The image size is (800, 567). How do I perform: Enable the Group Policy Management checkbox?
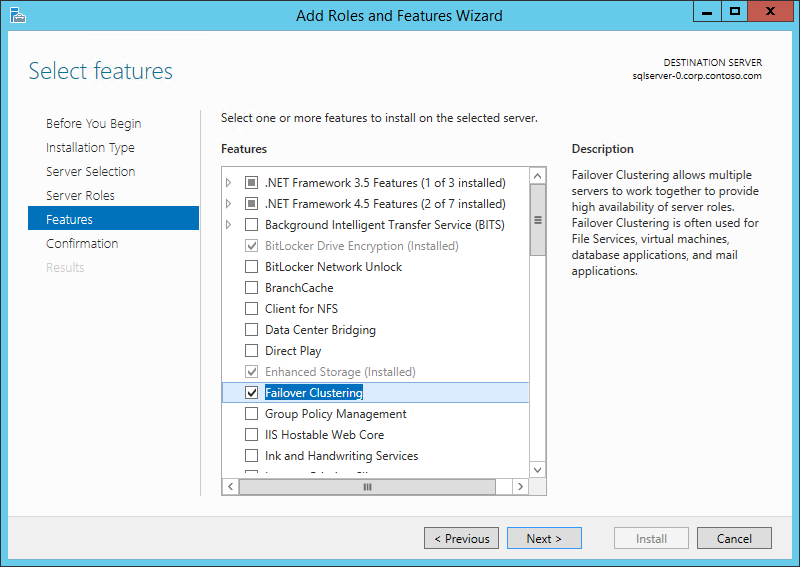click(252, 414)
